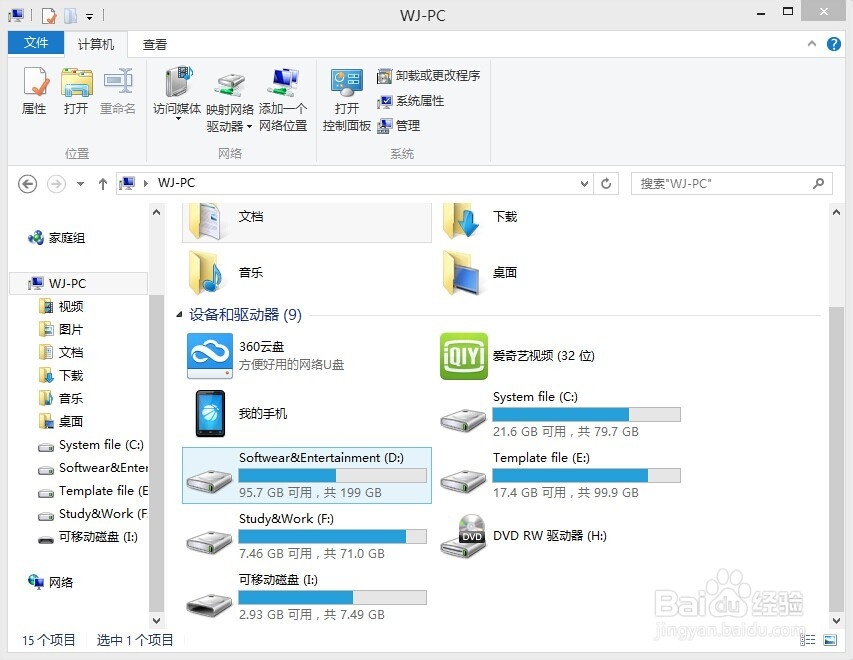
Task: Click the help question mark button
Action: point(834,43)
